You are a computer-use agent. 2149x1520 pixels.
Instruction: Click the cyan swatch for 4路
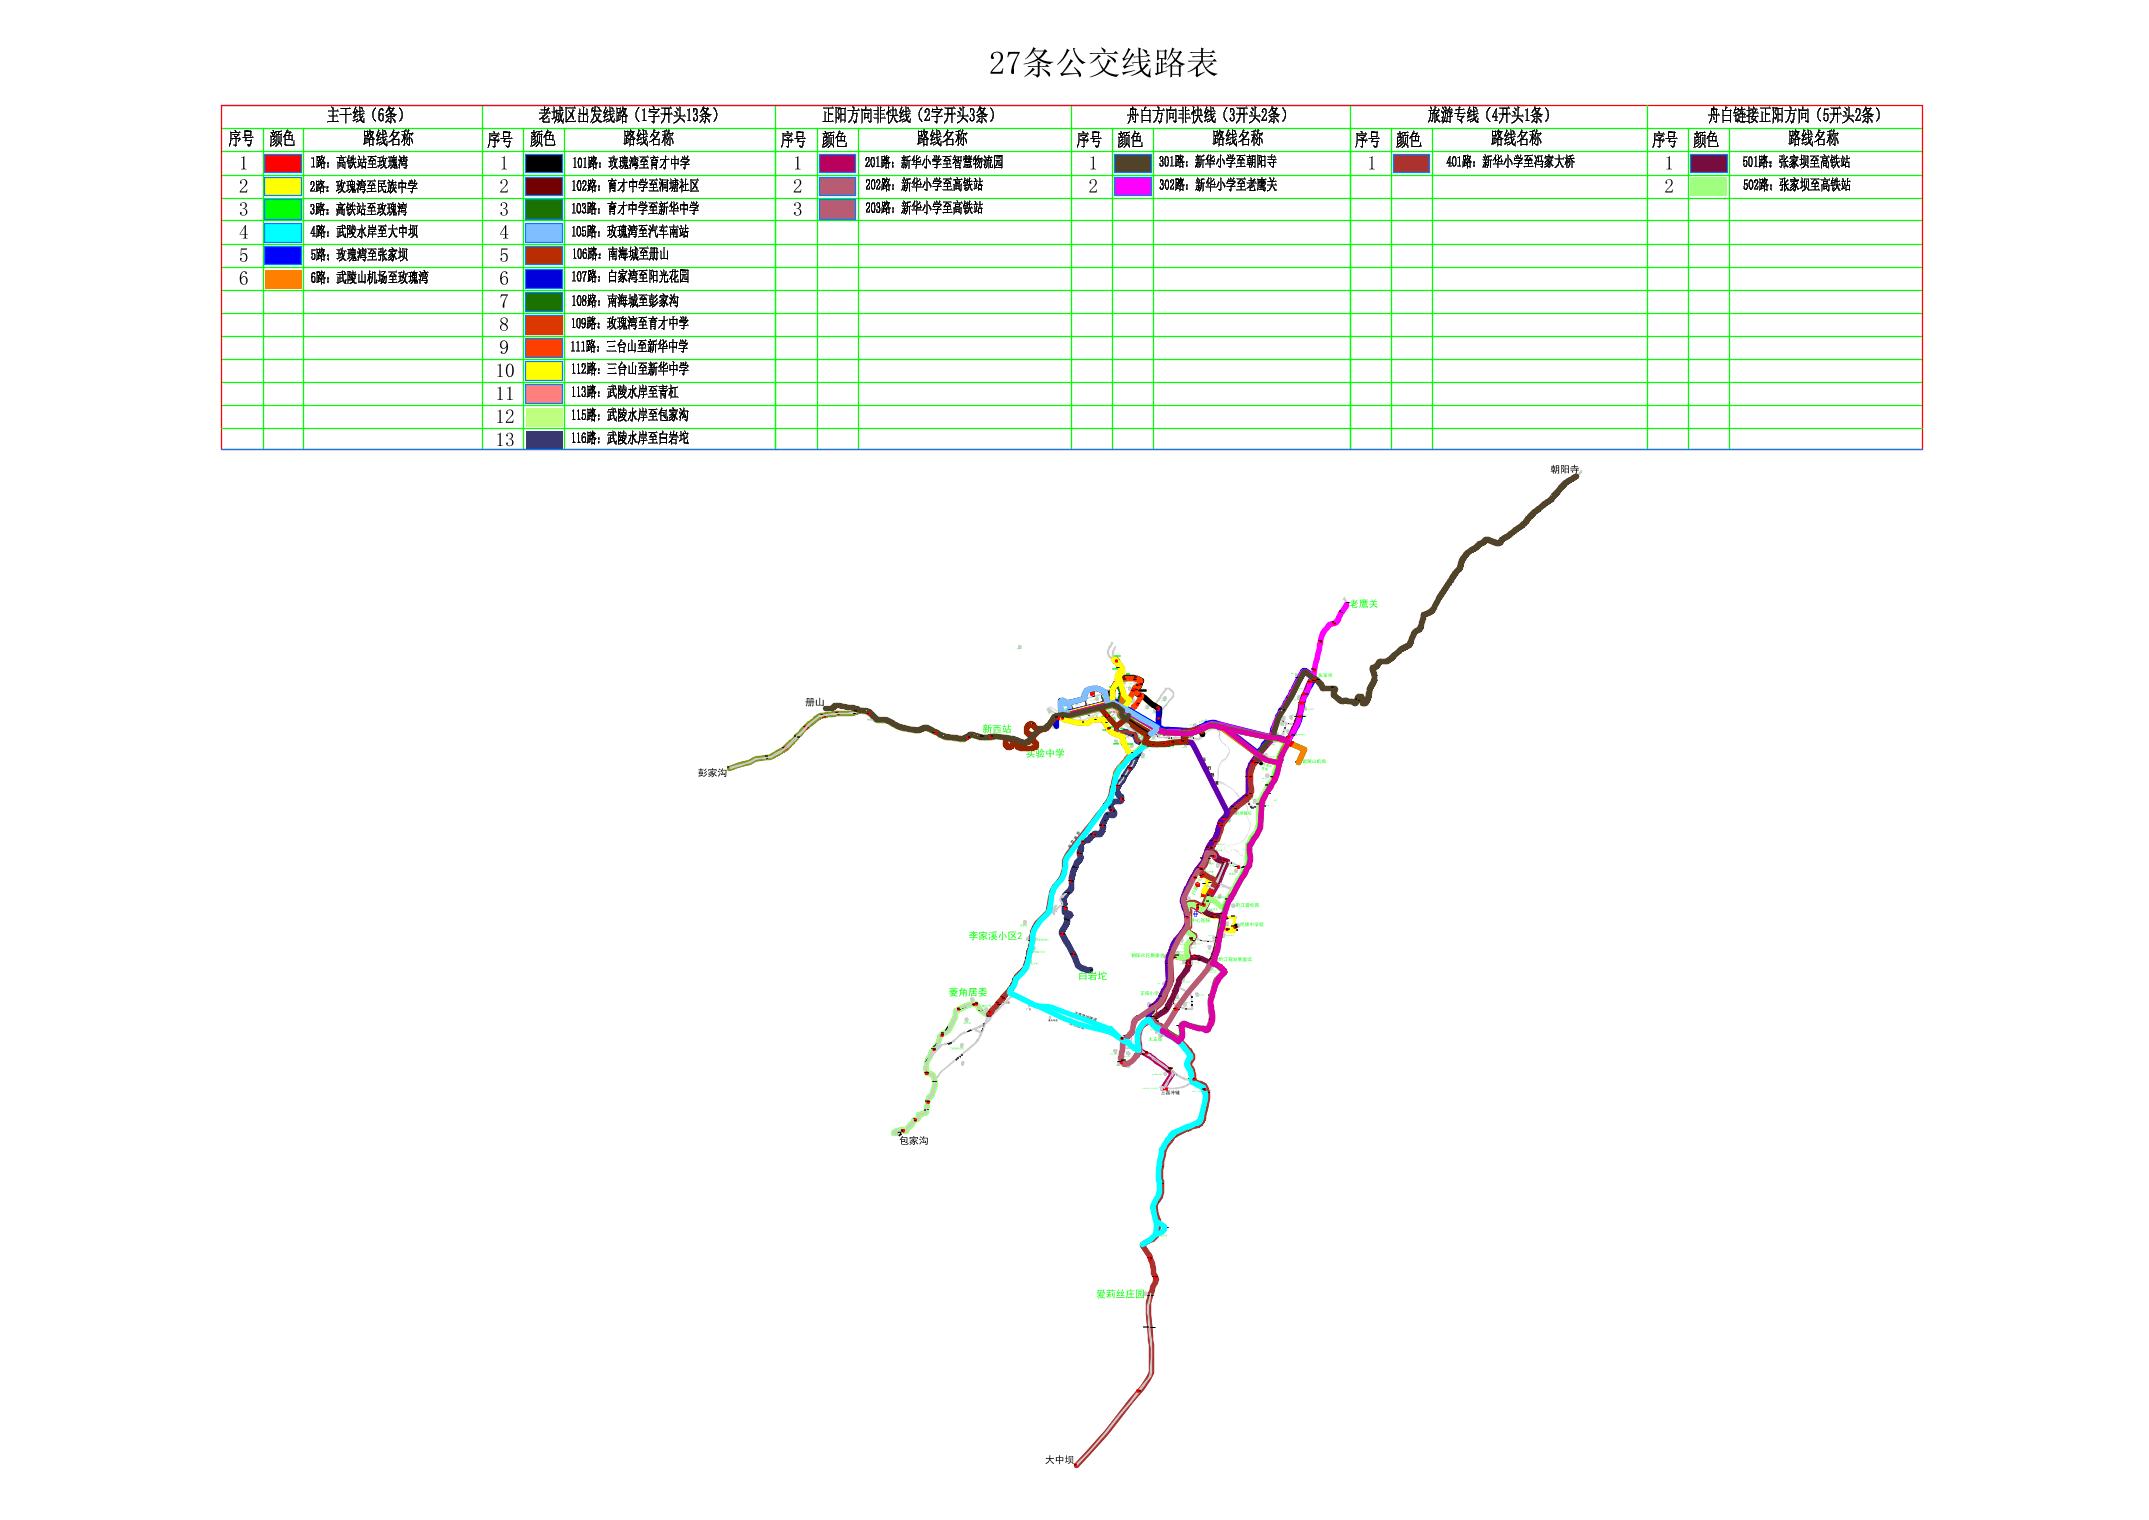click(283, 232)
